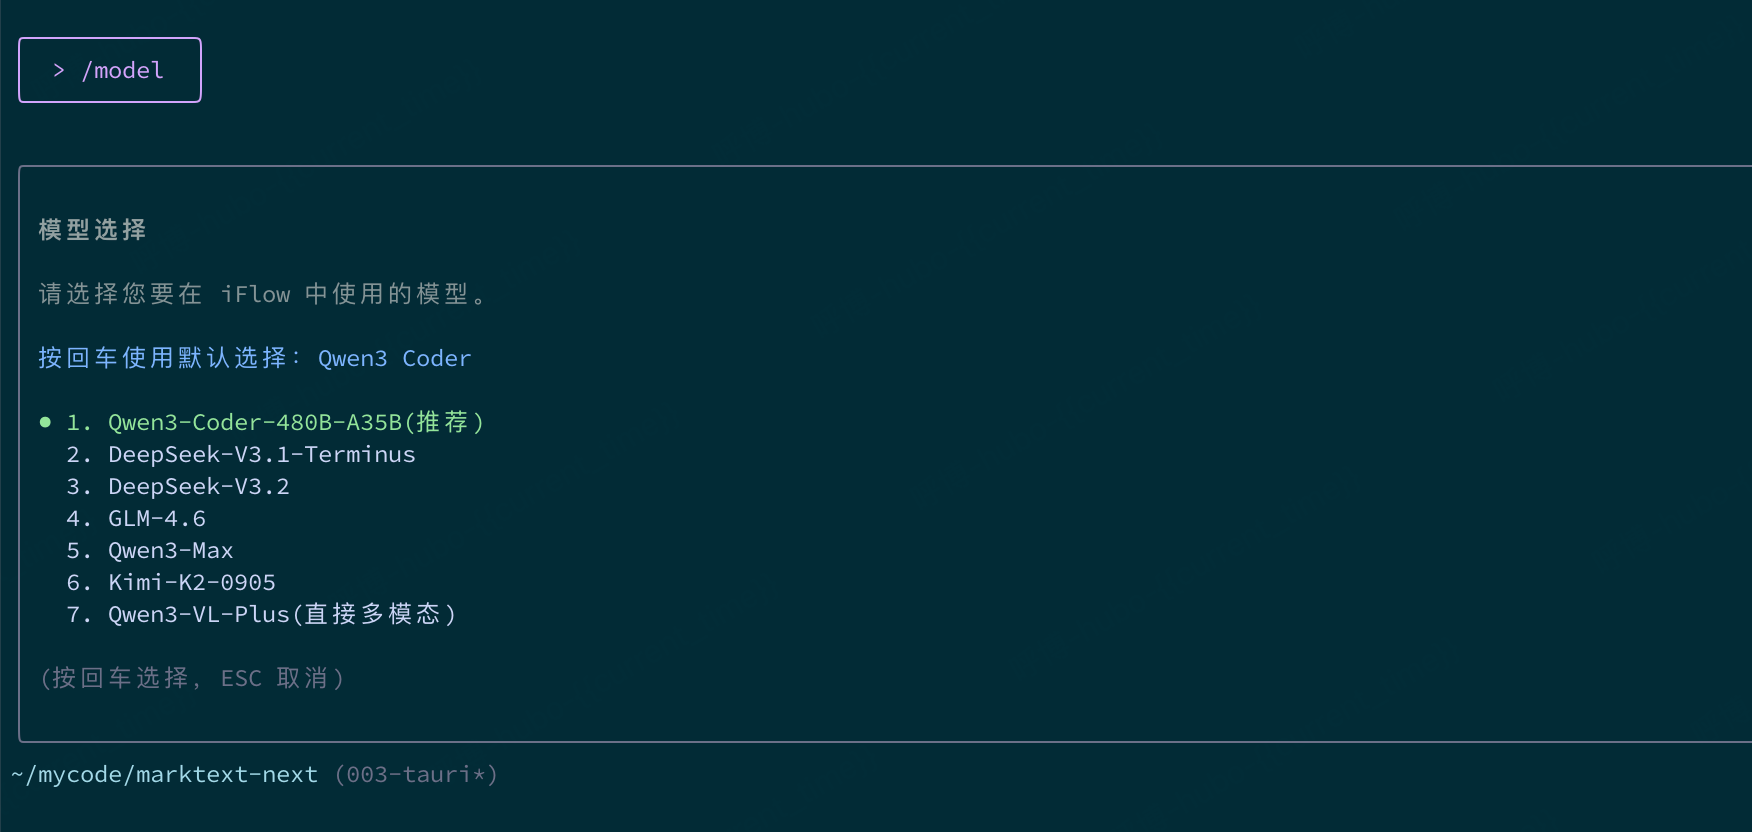Click the > prompt symbol before /model
This screenshot has width=1752, height=832.
click(59, 70)
